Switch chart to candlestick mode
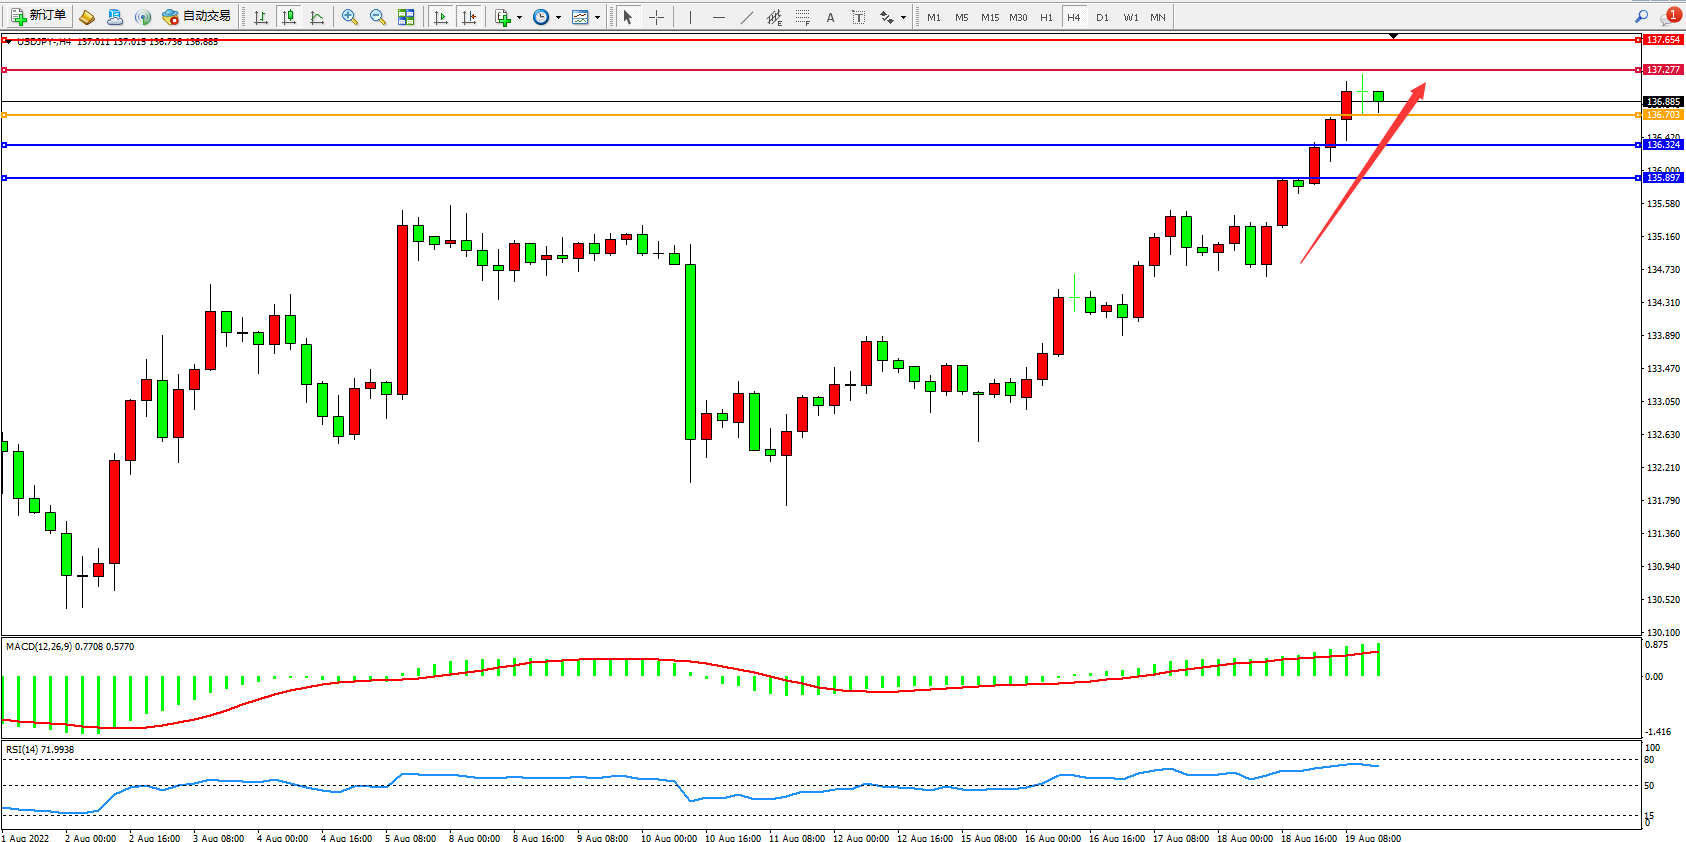The image size is (1686, 842). click(289, 17)
